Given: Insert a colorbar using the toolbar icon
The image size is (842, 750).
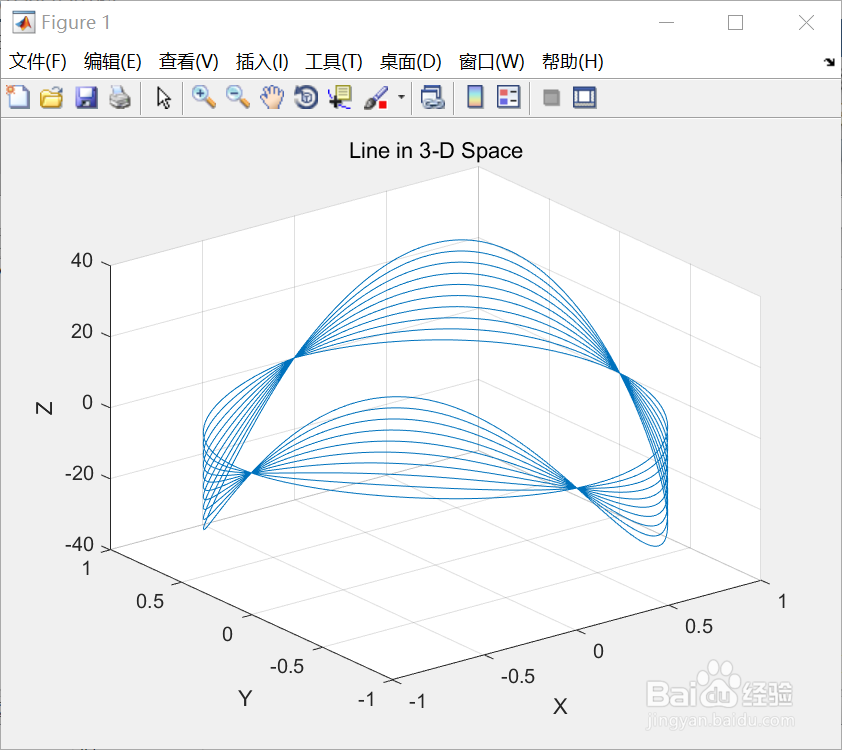Looking at the screenshot, I should point(475,98).
